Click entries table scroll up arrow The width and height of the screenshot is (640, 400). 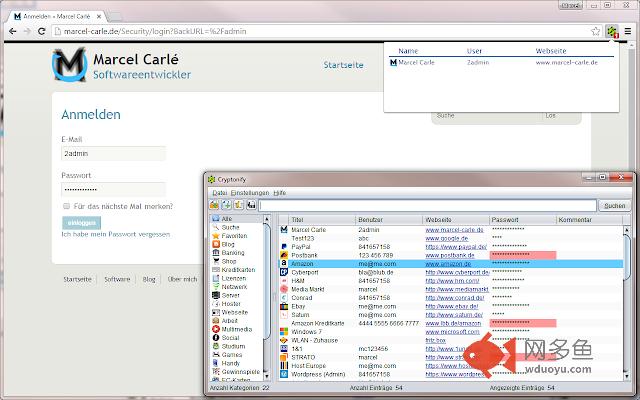pyautogui.click(x=627, y=230)
